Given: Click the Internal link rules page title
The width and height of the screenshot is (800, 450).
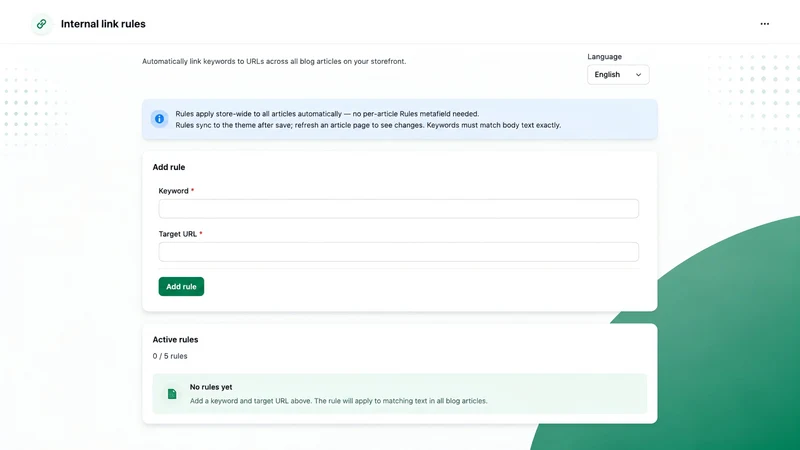Looking at the screenshot, I should pos(103,24).
